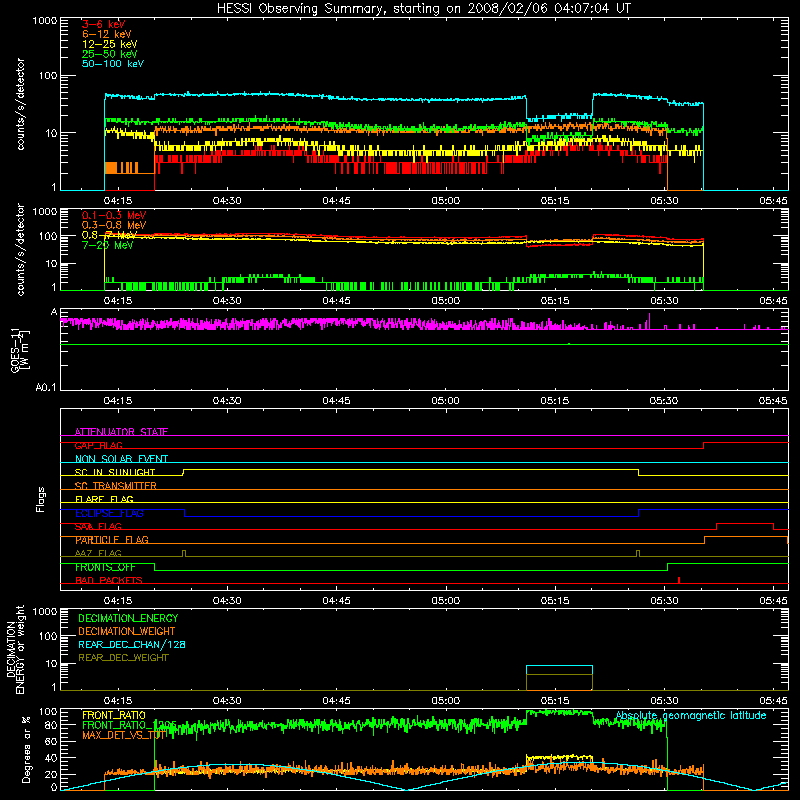The height and width of the screenshot is (800, 800).
Task: Click the green FRONT_RATIO_1225 legend label
Action: pyautogui.click(x=129, y=725)
